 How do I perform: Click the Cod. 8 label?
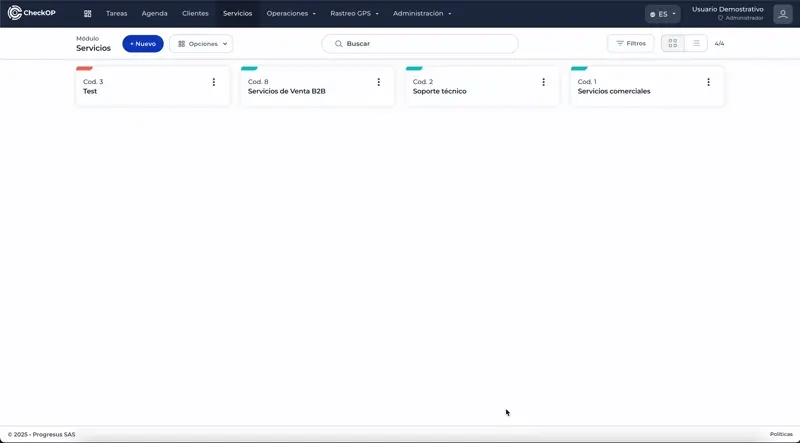pos(258,82)
